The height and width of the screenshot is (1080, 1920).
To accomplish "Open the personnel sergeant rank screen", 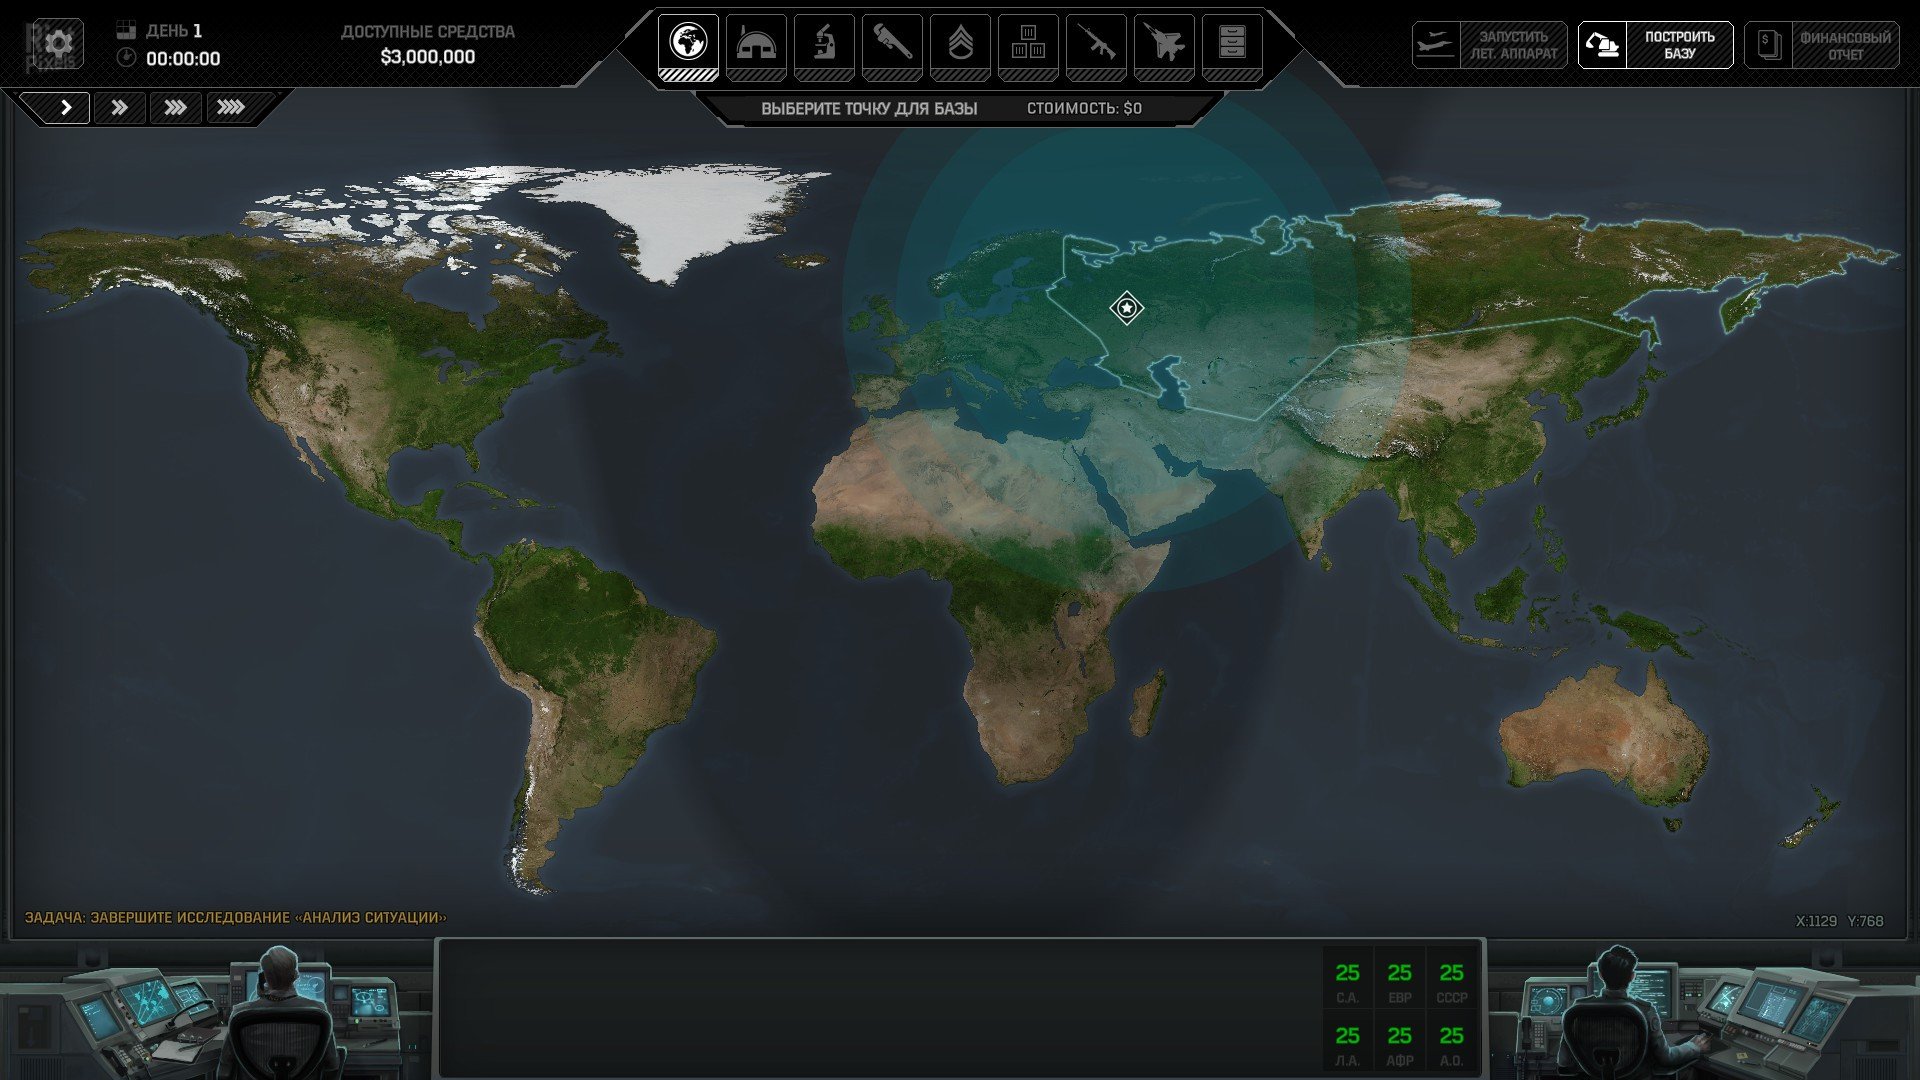I will pyautogui.click(x=960, y=47).
